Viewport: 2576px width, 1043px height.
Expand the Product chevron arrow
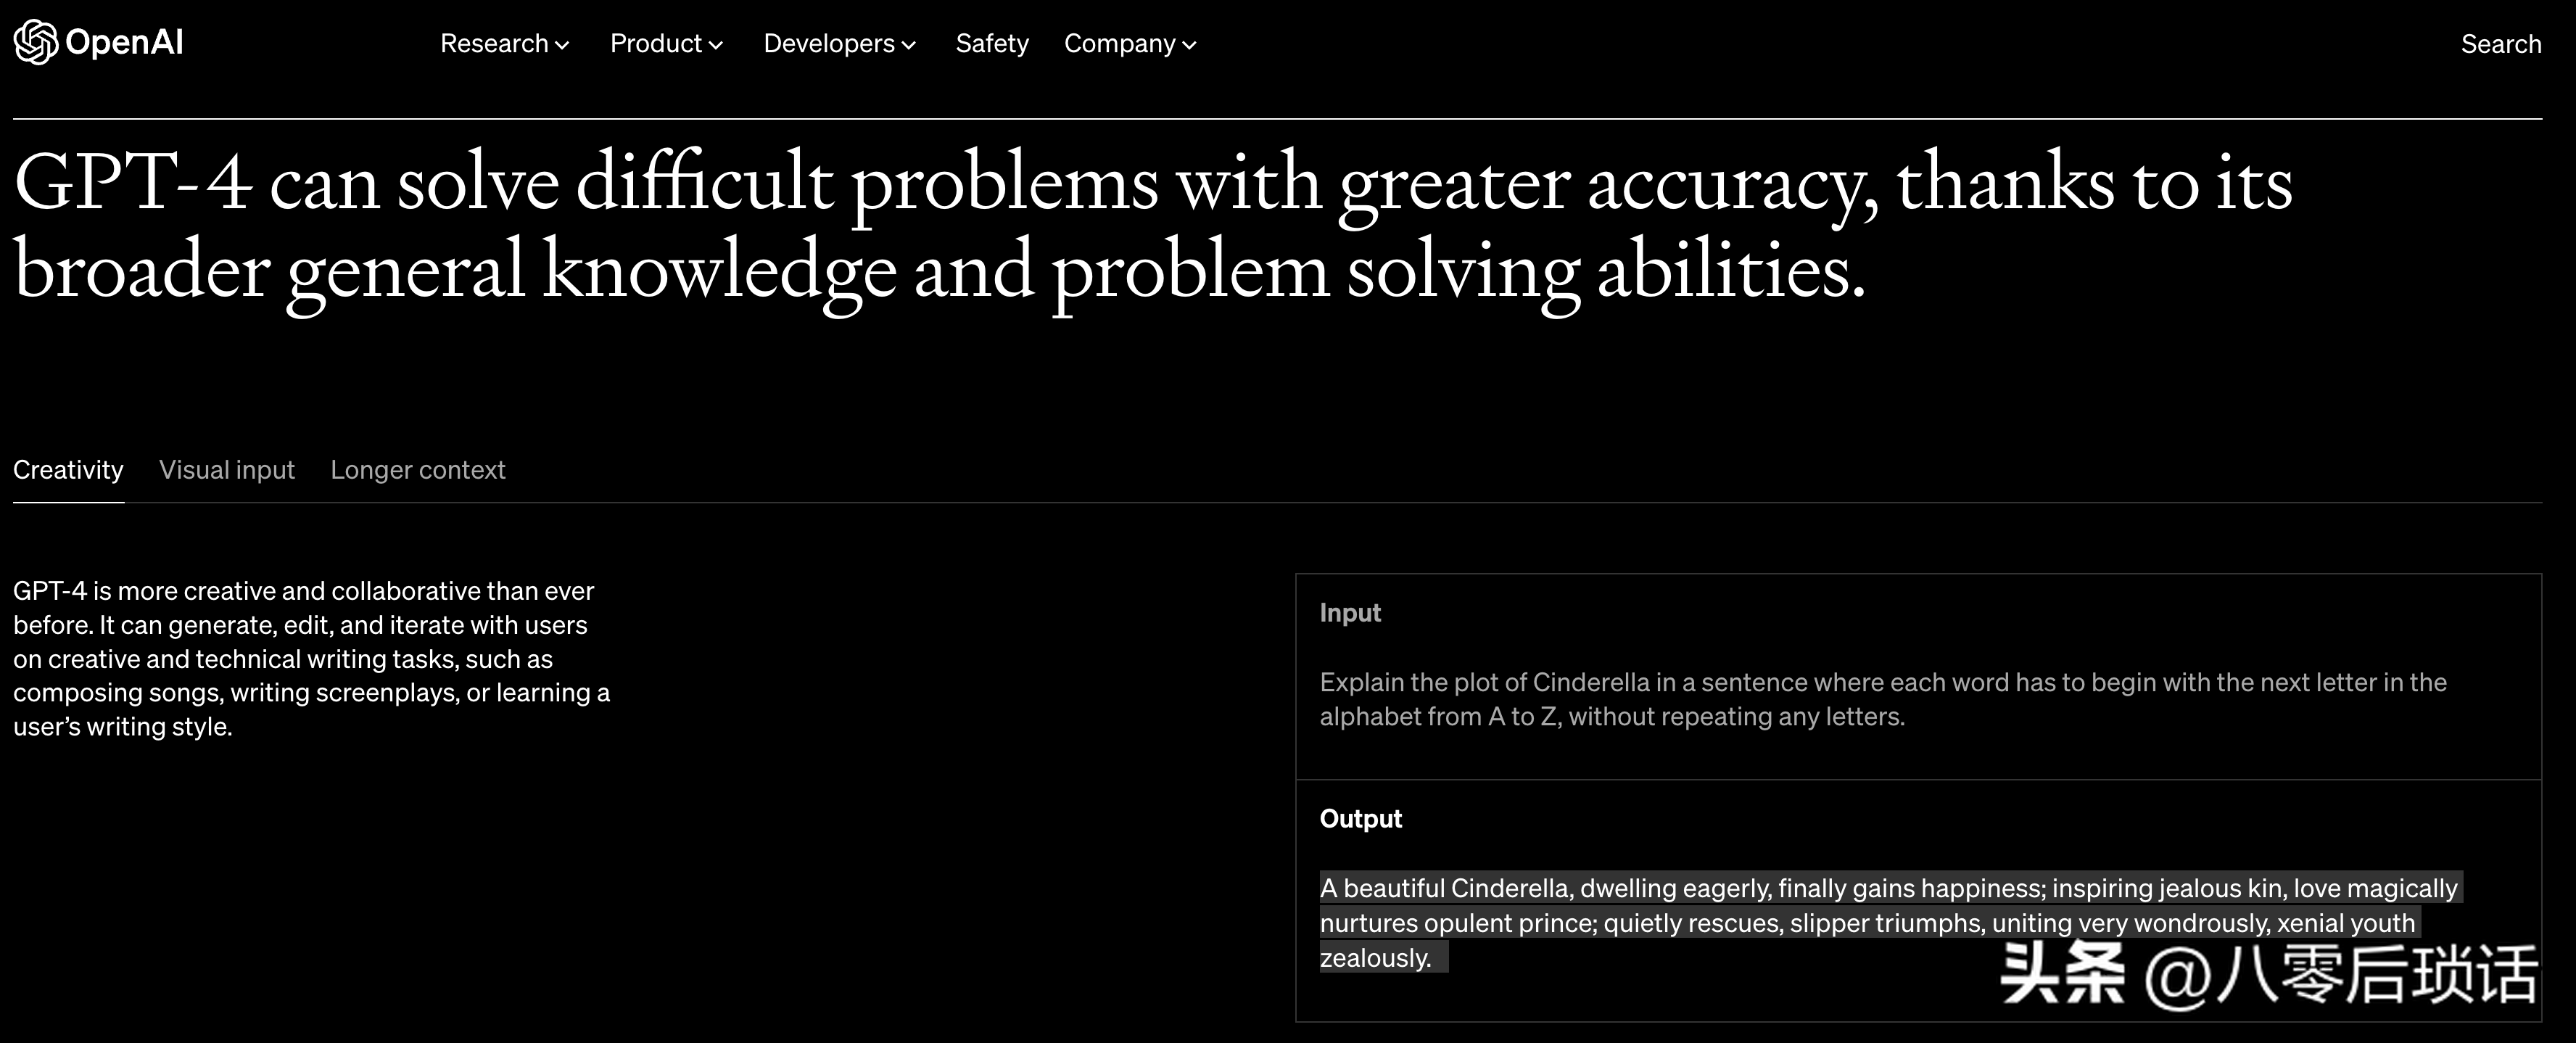pyautogui.click(x=715, y=45)
